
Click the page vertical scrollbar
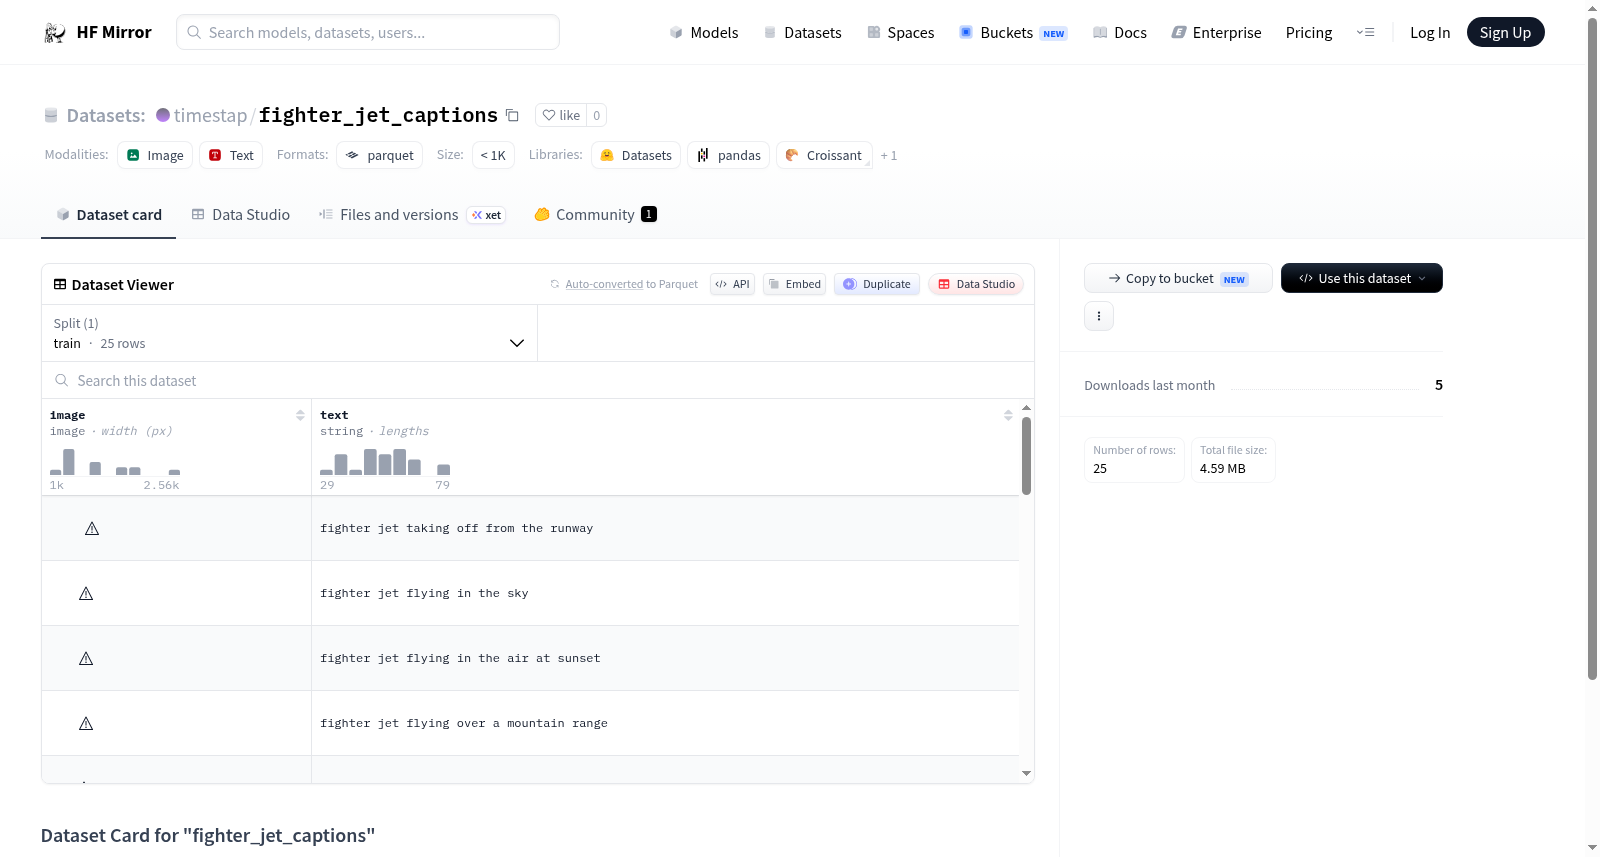pos(1592,348)
